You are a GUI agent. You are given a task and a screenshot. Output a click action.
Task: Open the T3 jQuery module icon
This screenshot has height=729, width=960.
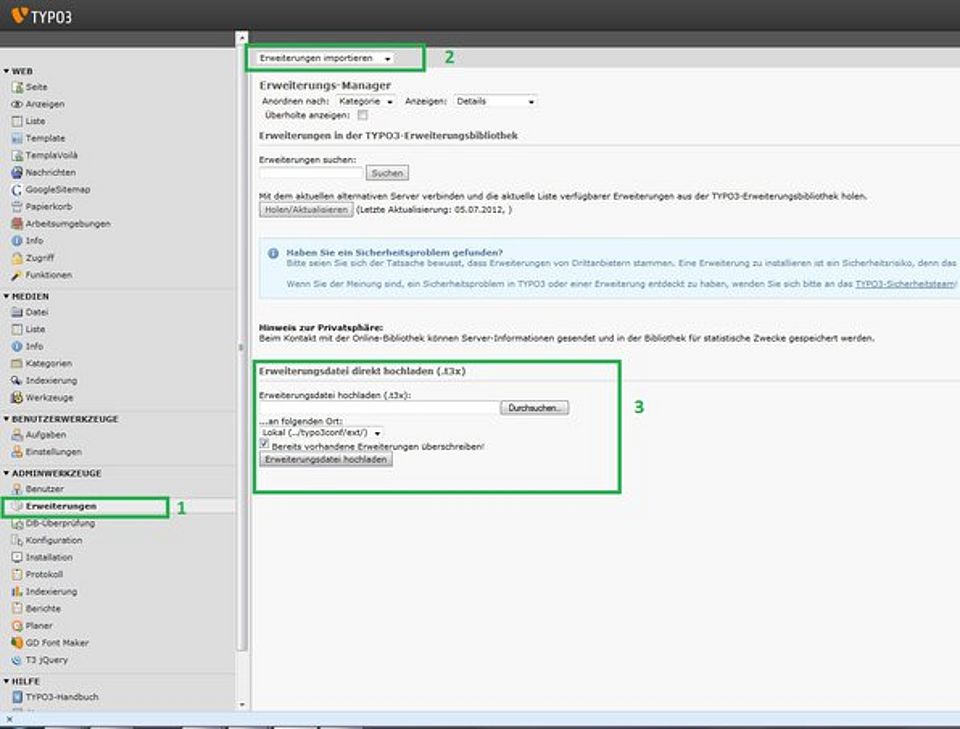tap(17, 660)
